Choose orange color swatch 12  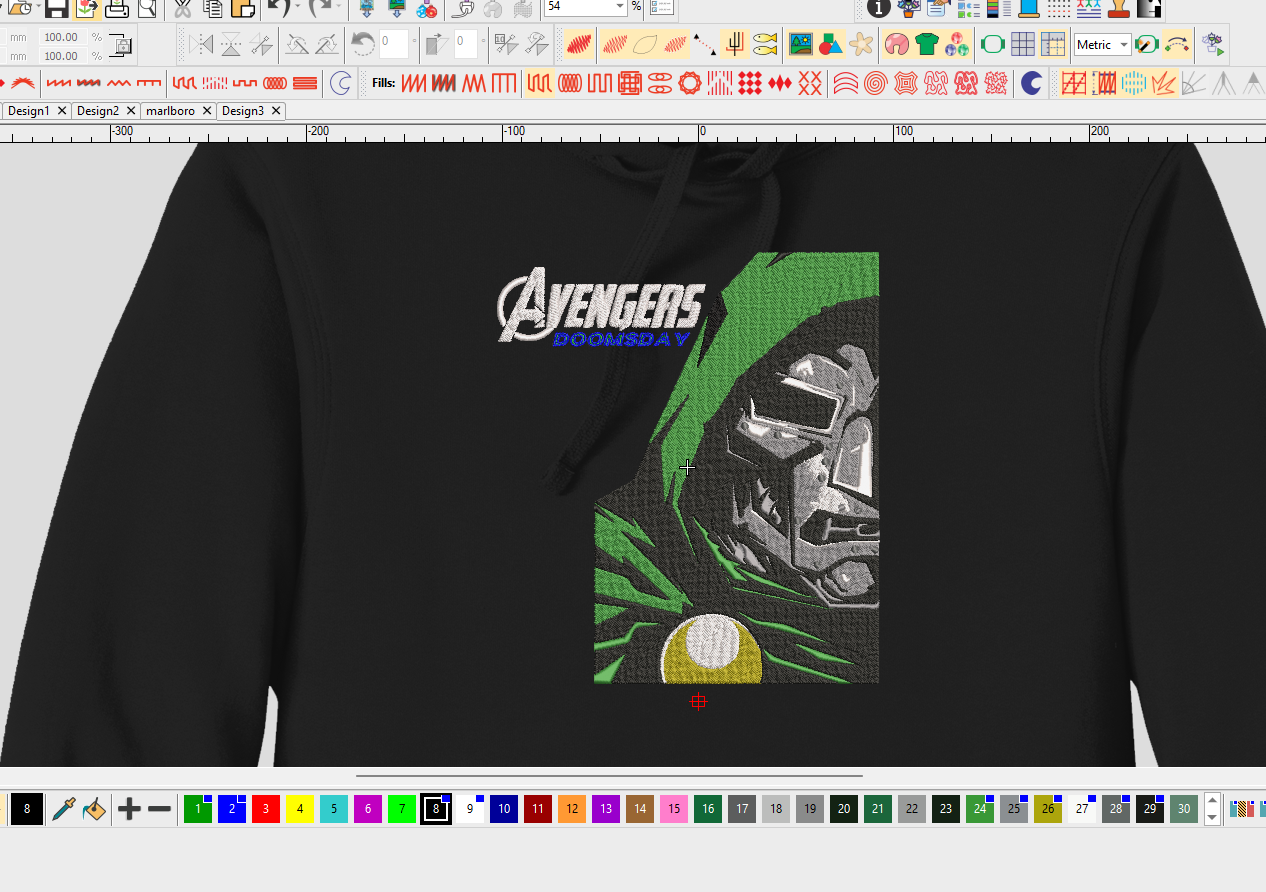click(571, 809)
